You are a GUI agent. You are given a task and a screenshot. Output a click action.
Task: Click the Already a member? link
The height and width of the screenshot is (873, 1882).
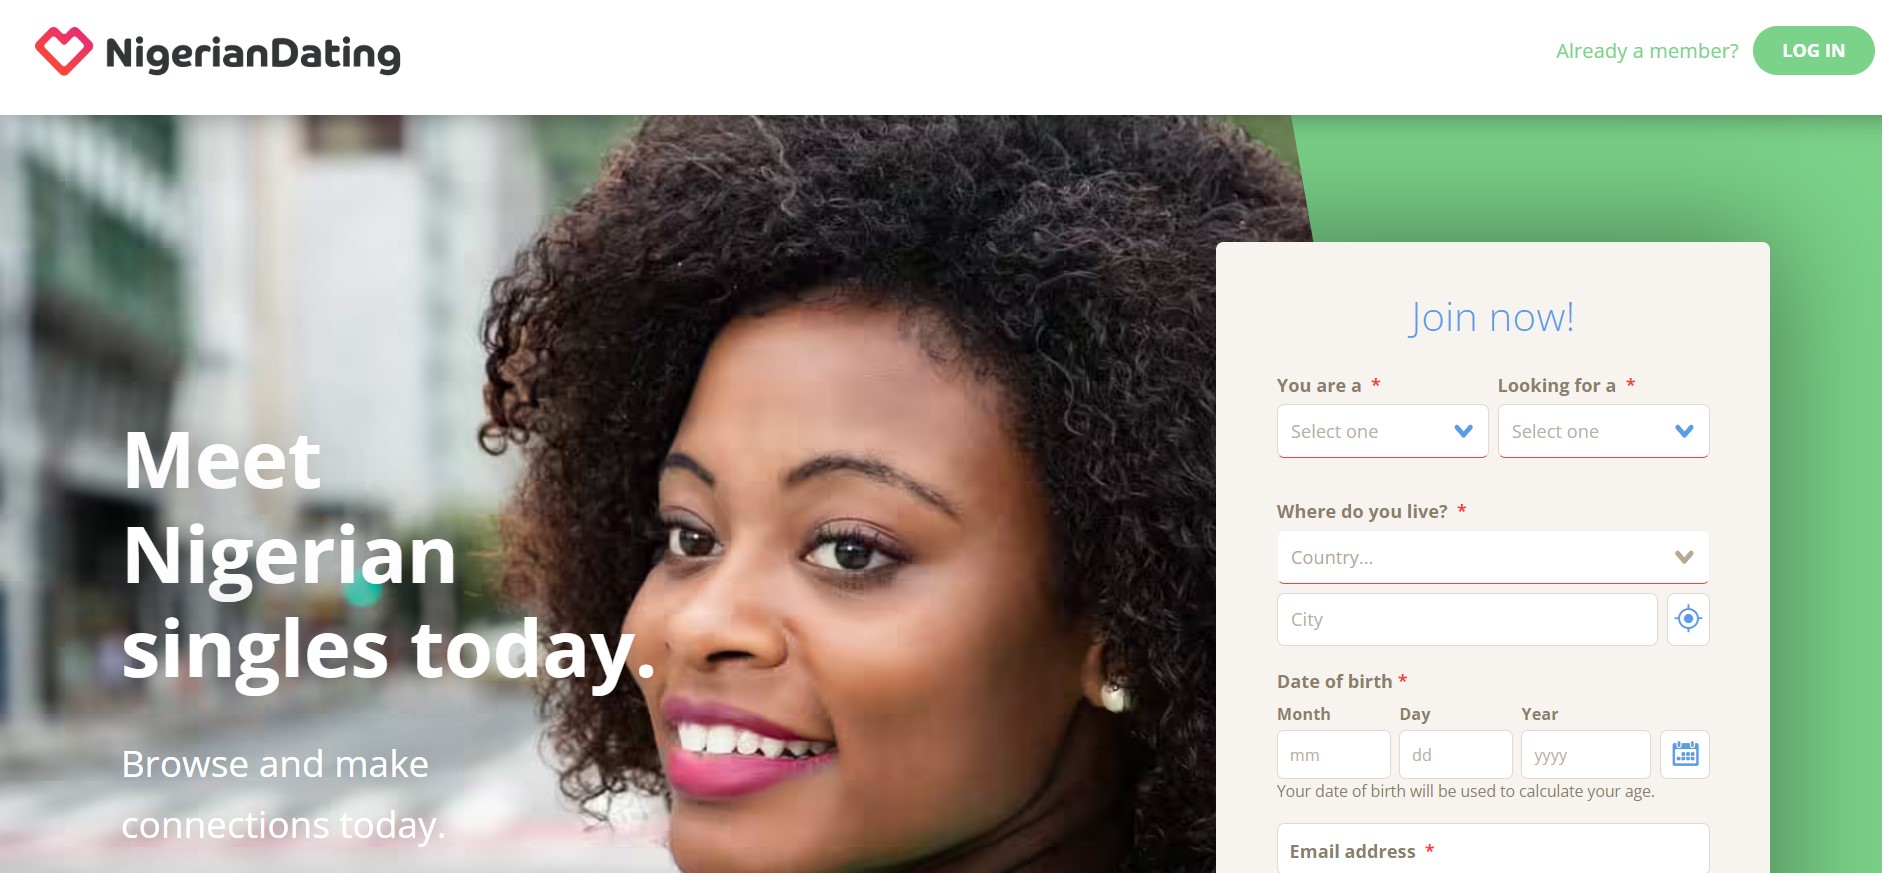click(1647, 51)
